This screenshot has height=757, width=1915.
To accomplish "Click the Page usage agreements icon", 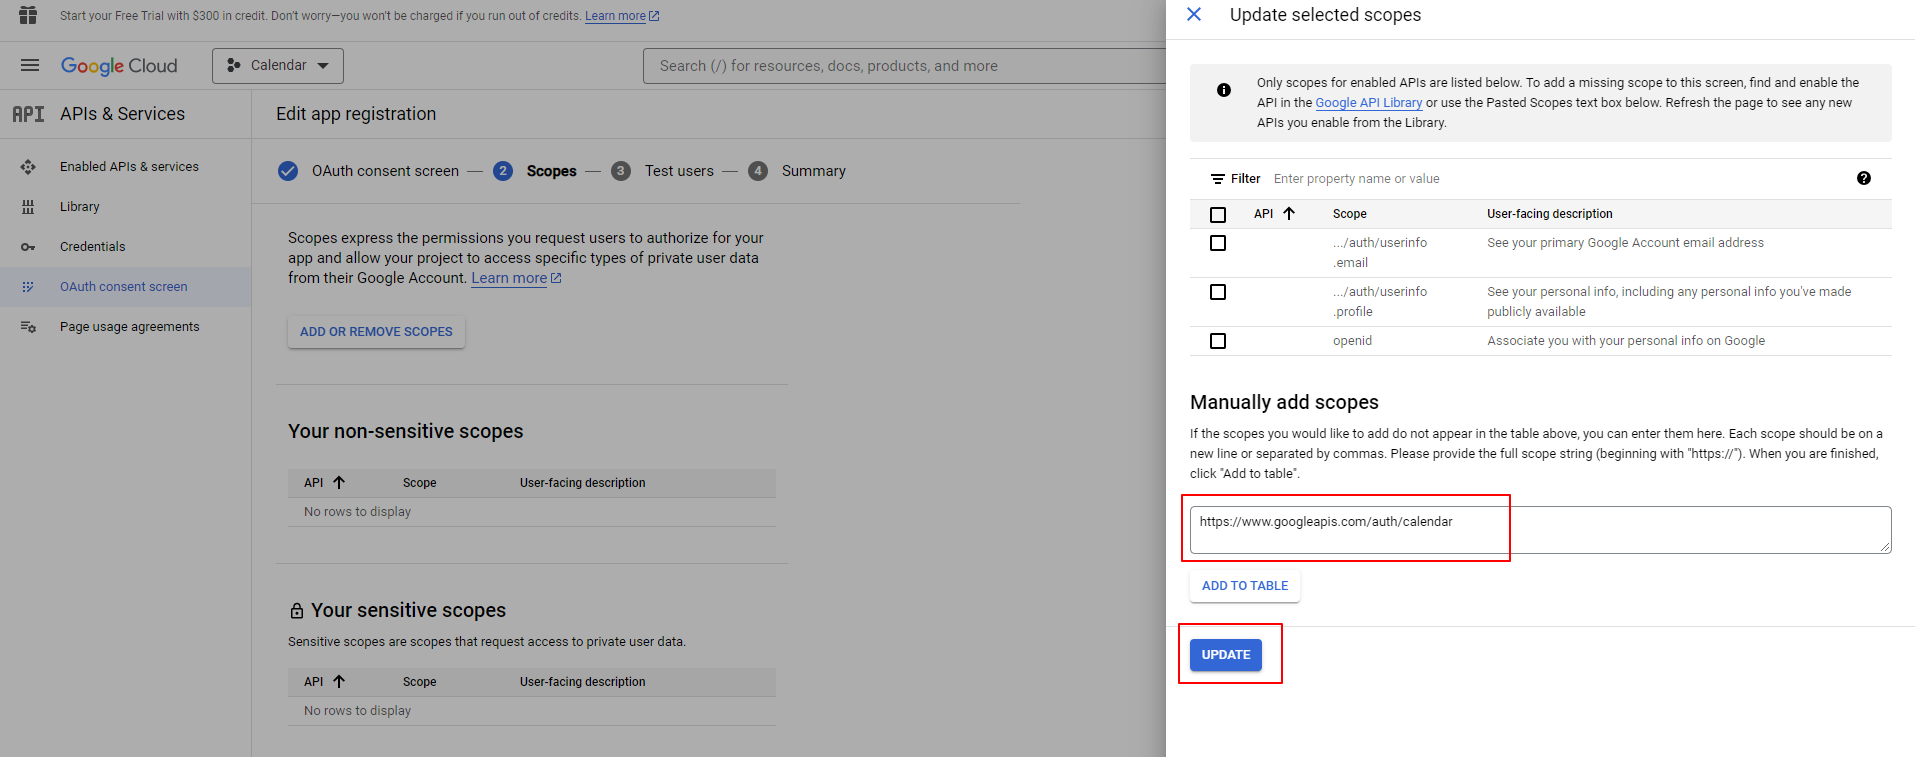I will [28, 327].
